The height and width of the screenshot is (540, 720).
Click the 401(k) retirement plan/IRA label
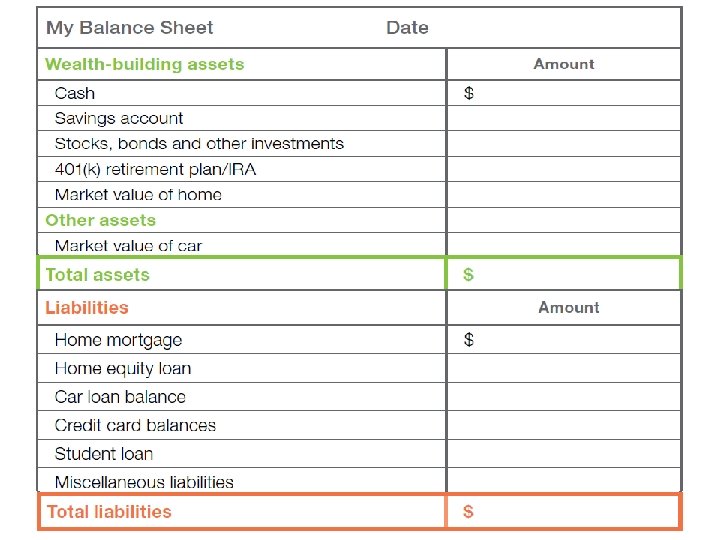[x=155, y=169]
